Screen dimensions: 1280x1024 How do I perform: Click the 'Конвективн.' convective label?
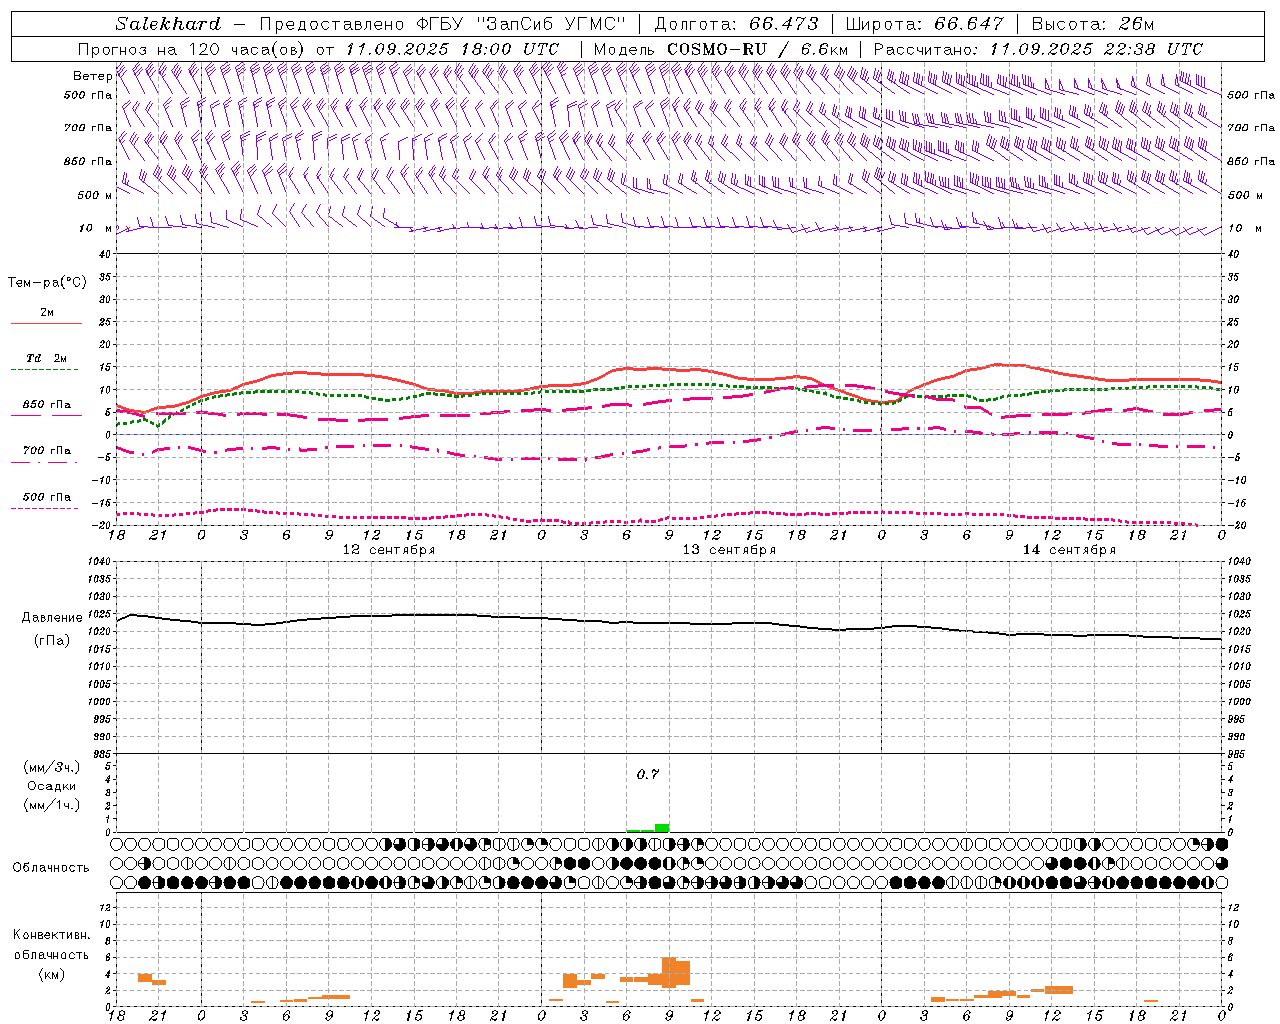pos(51,935)
